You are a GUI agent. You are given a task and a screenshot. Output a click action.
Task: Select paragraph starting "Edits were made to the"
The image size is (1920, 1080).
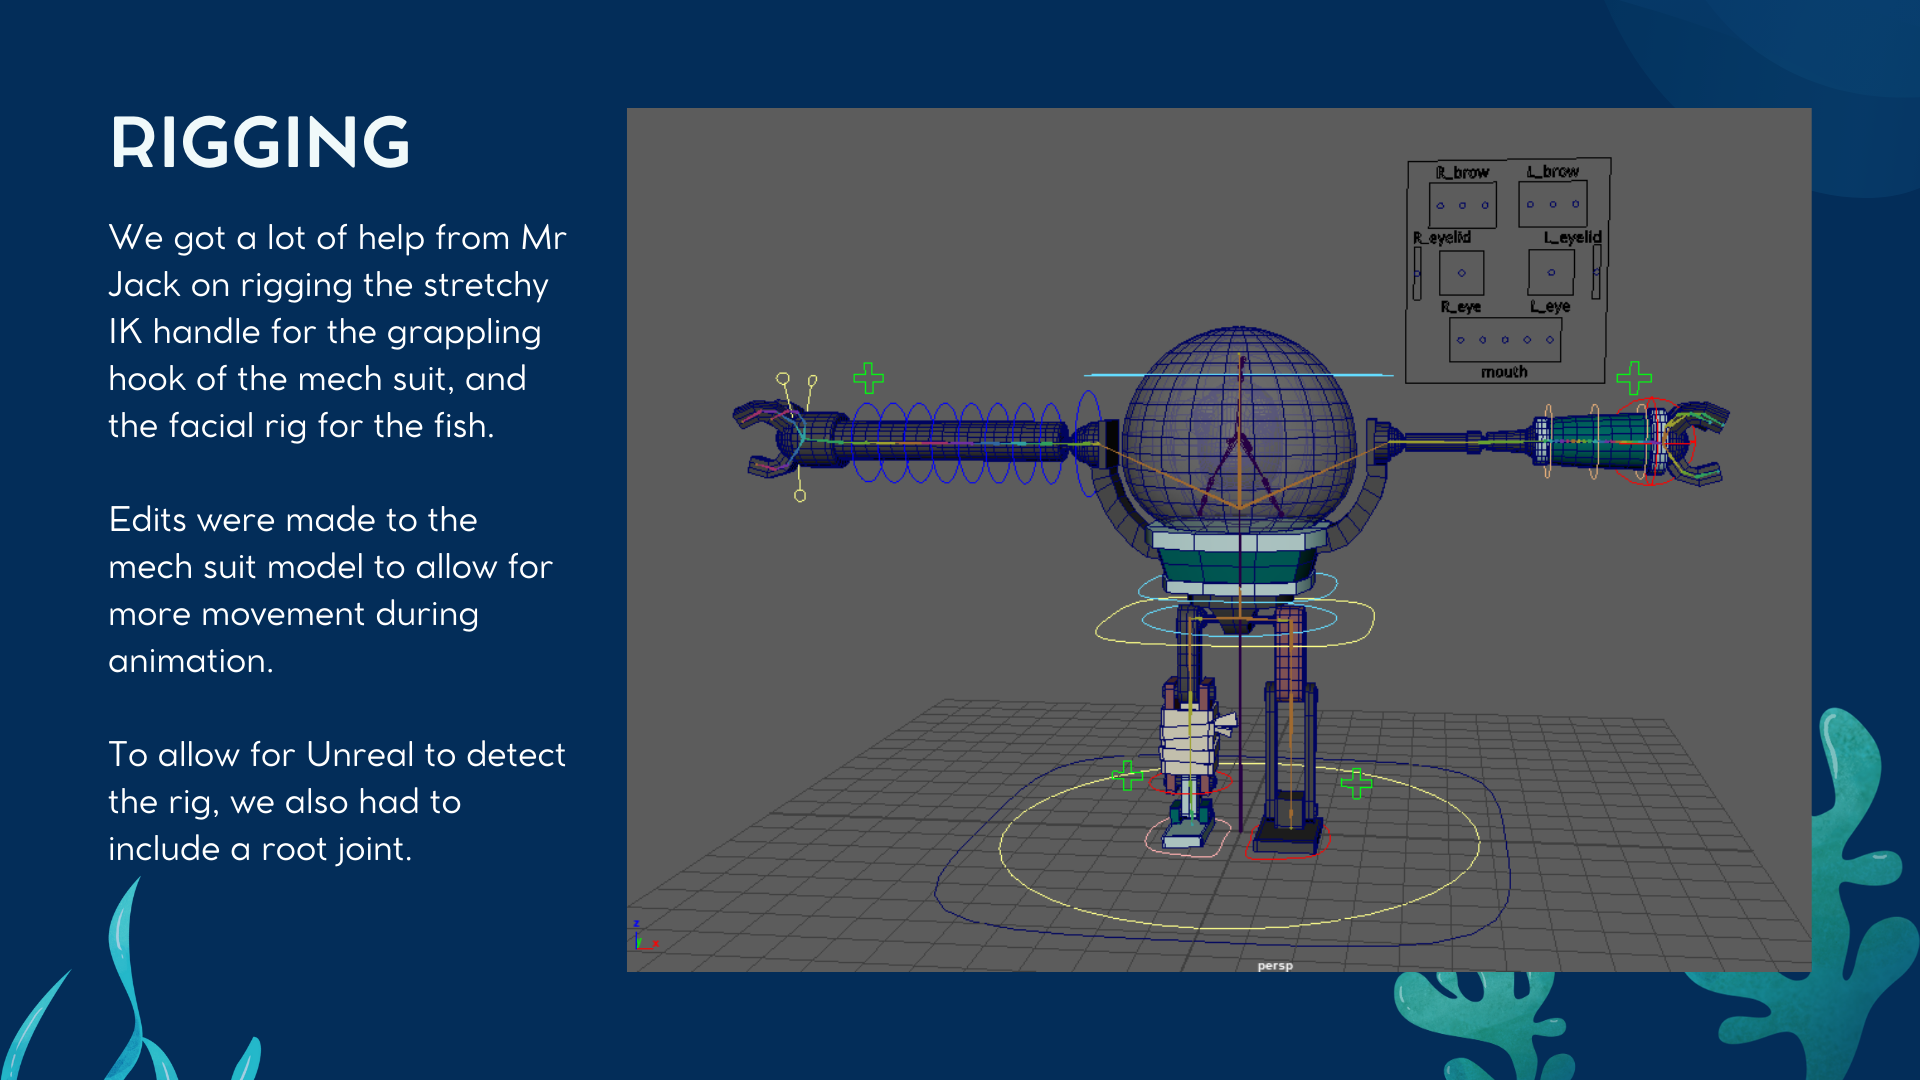pyautogui.click(x=330, y=590)
